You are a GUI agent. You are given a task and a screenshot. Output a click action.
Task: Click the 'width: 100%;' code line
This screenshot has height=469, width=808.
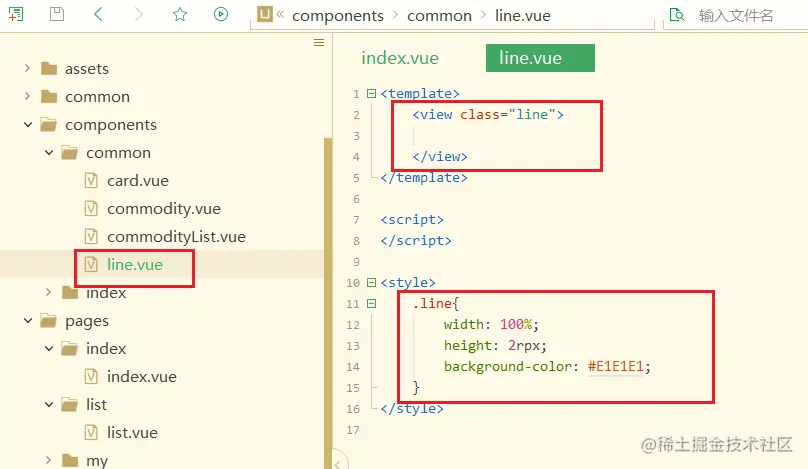click(491, 324)
